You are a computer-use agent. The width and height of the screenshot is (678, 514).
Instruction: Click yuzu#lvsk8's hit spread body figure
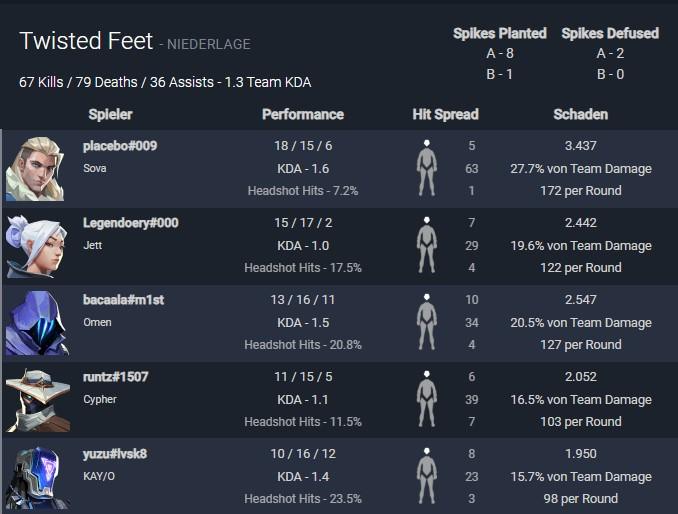pos(427,476)
